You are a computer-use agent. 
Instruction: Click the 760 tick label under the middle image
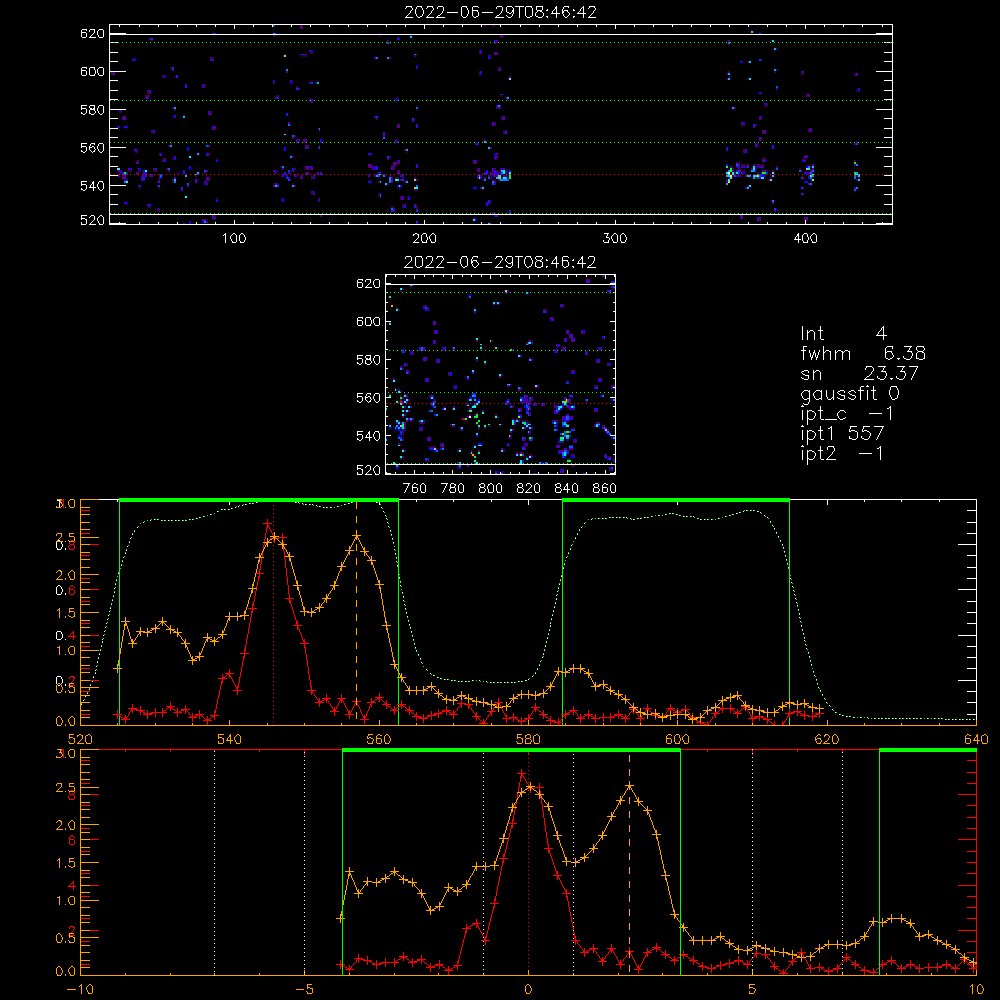(415, 489)
